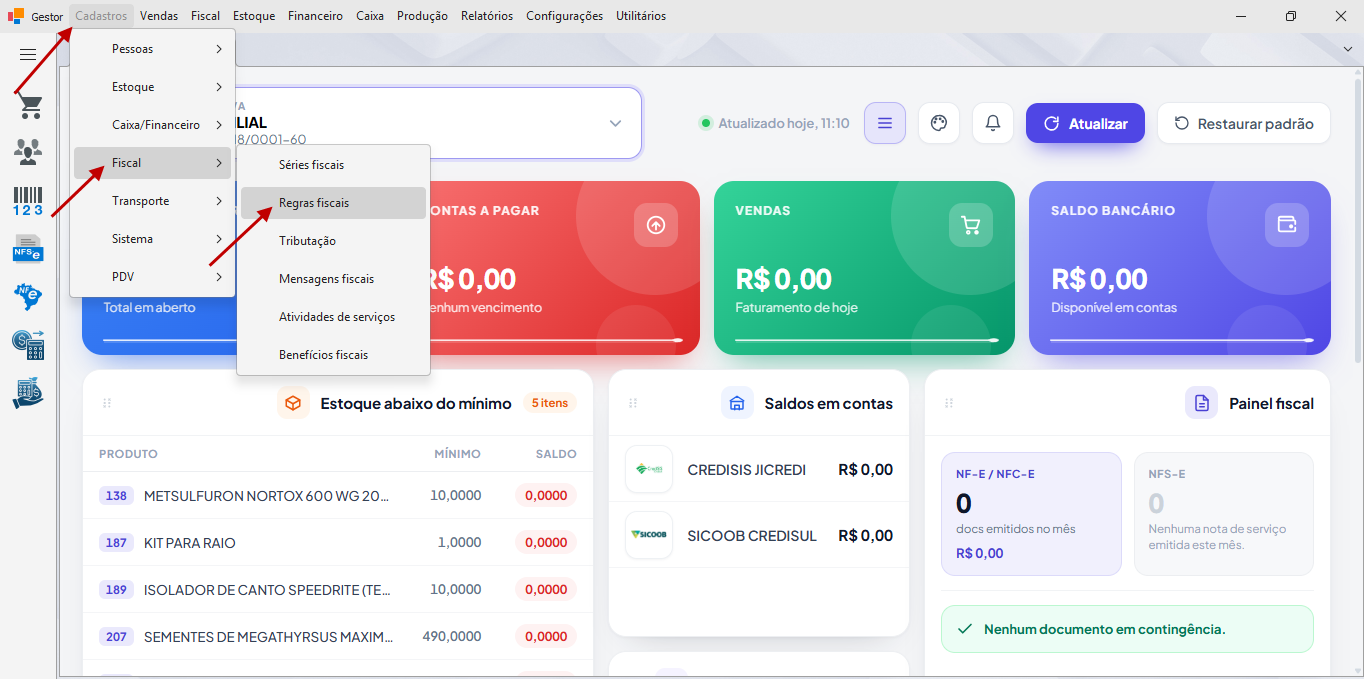Screen dimensions: 1364x679
Task: Click the bank icon beside Saldos em contas
Action: coord(737,403)
